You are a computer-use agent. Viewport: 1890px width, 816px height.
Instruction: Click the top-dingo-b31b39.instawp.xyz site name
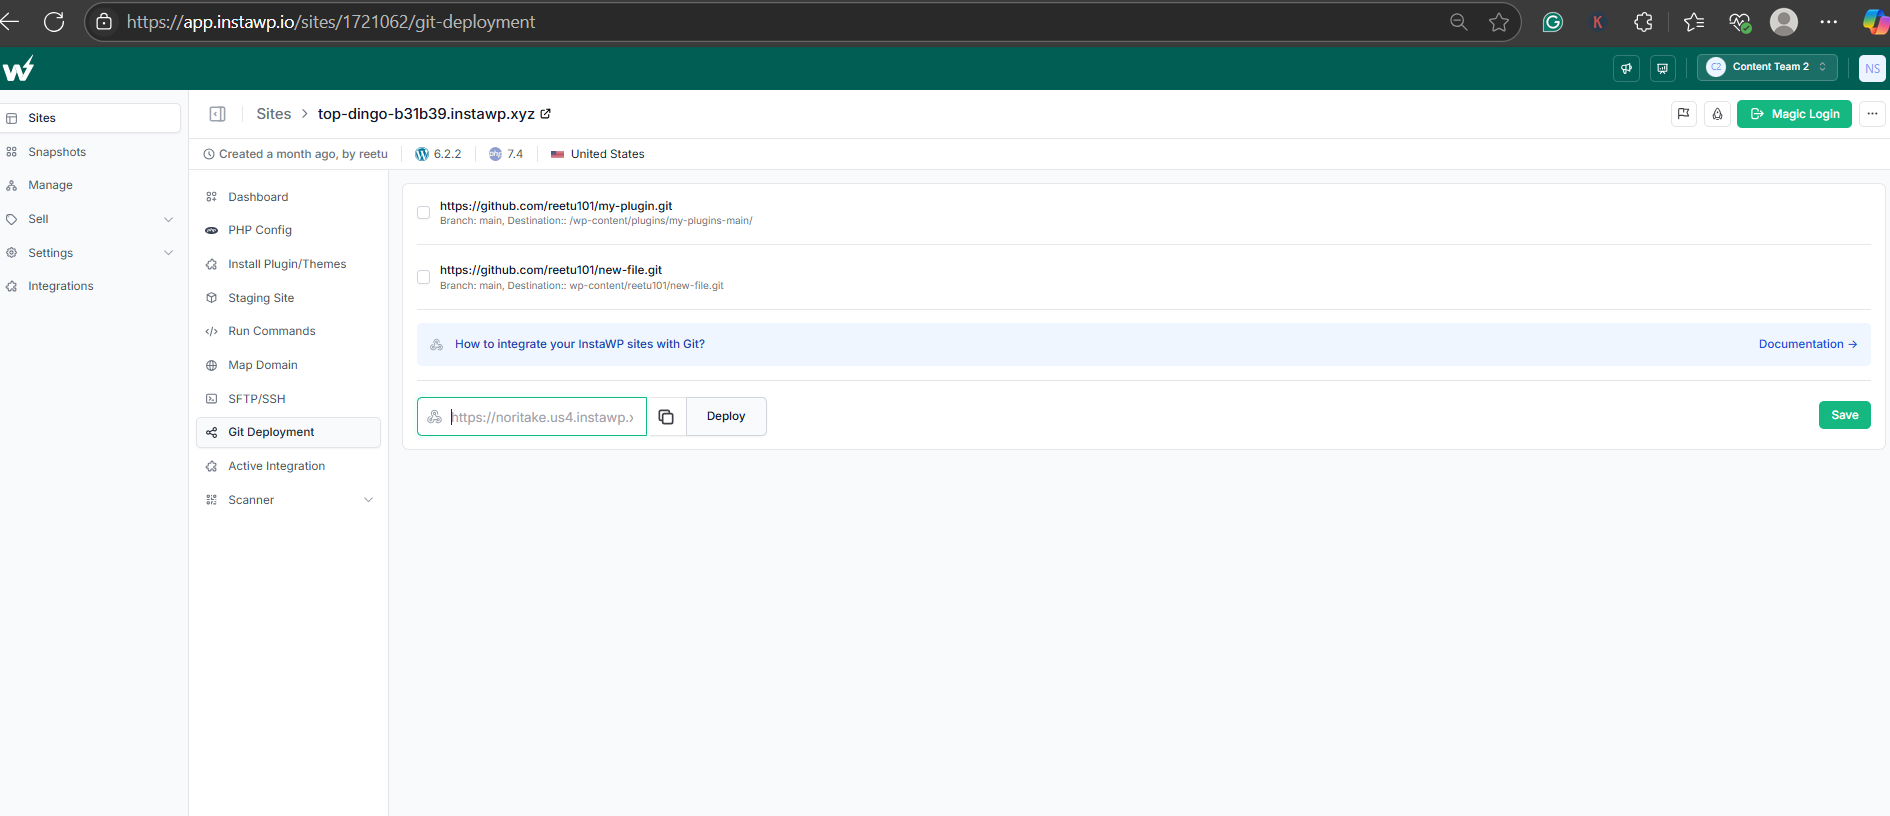(426, 114)
